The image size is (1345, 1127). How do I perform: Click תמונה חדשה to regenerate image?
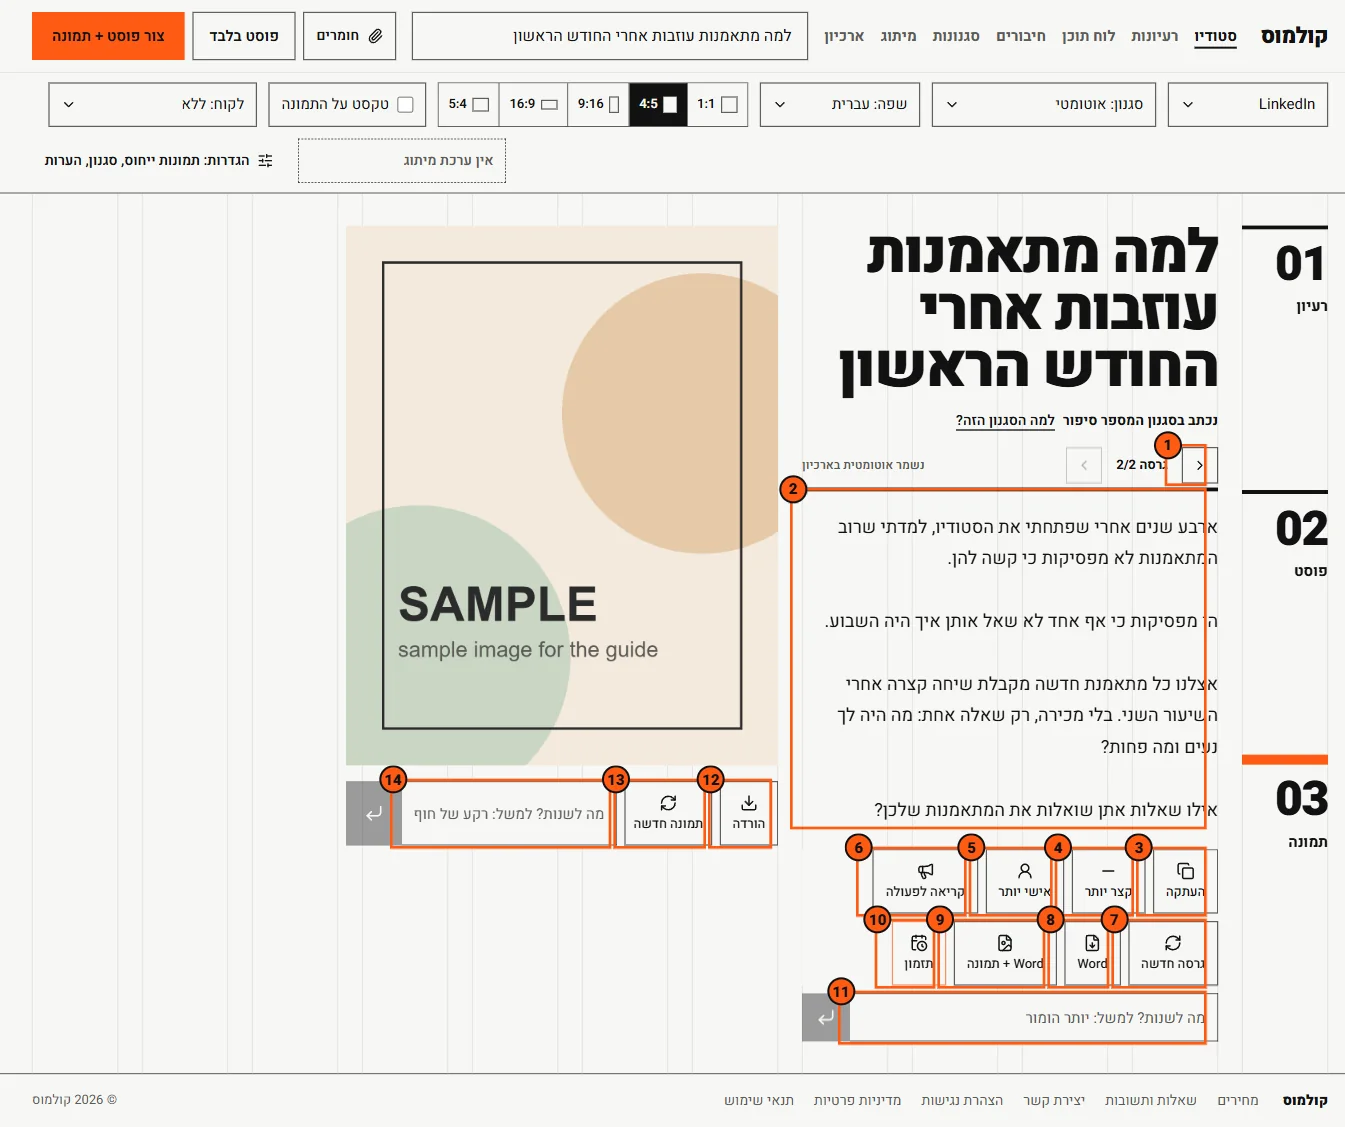click(668, 813)
